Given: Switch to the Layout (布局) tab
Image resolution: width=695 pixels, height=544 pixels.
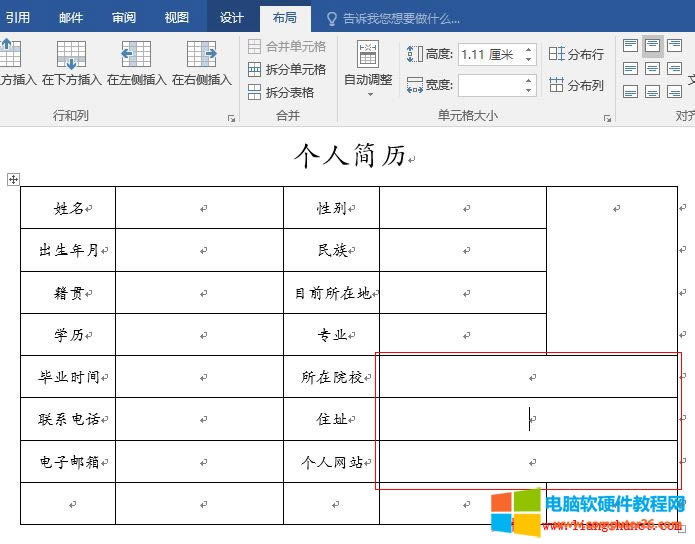Looking at the screenshot, I should pos(285,17).
